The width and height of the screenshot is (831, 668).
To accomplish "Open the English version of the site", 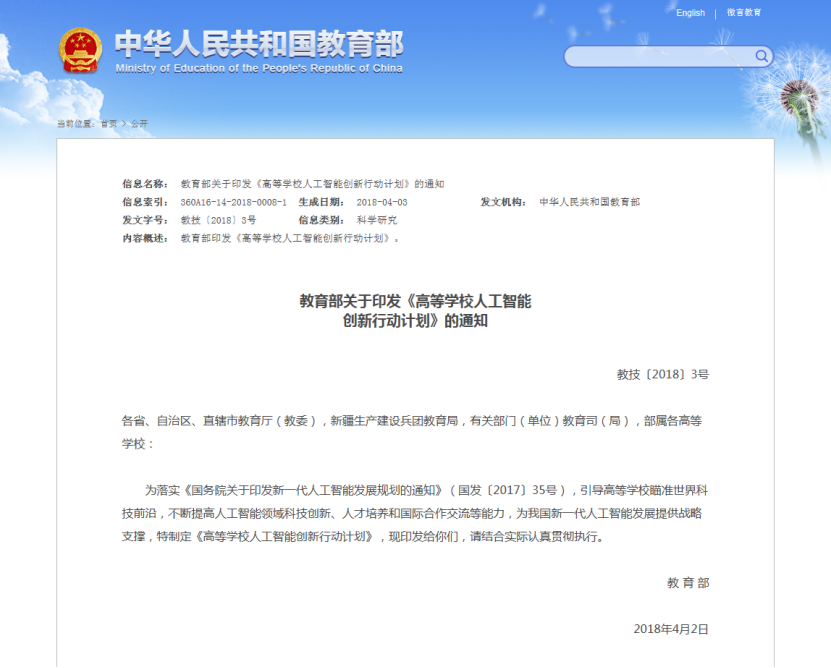I will click(689, 11).
